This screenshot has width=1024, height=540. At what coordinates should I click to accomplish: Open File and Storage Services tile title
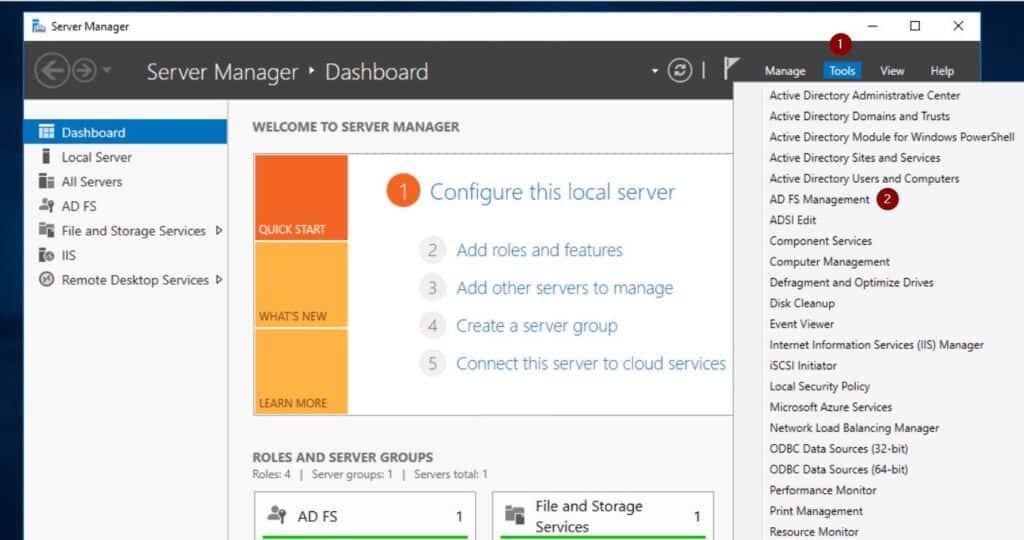(x=589, y=516)
